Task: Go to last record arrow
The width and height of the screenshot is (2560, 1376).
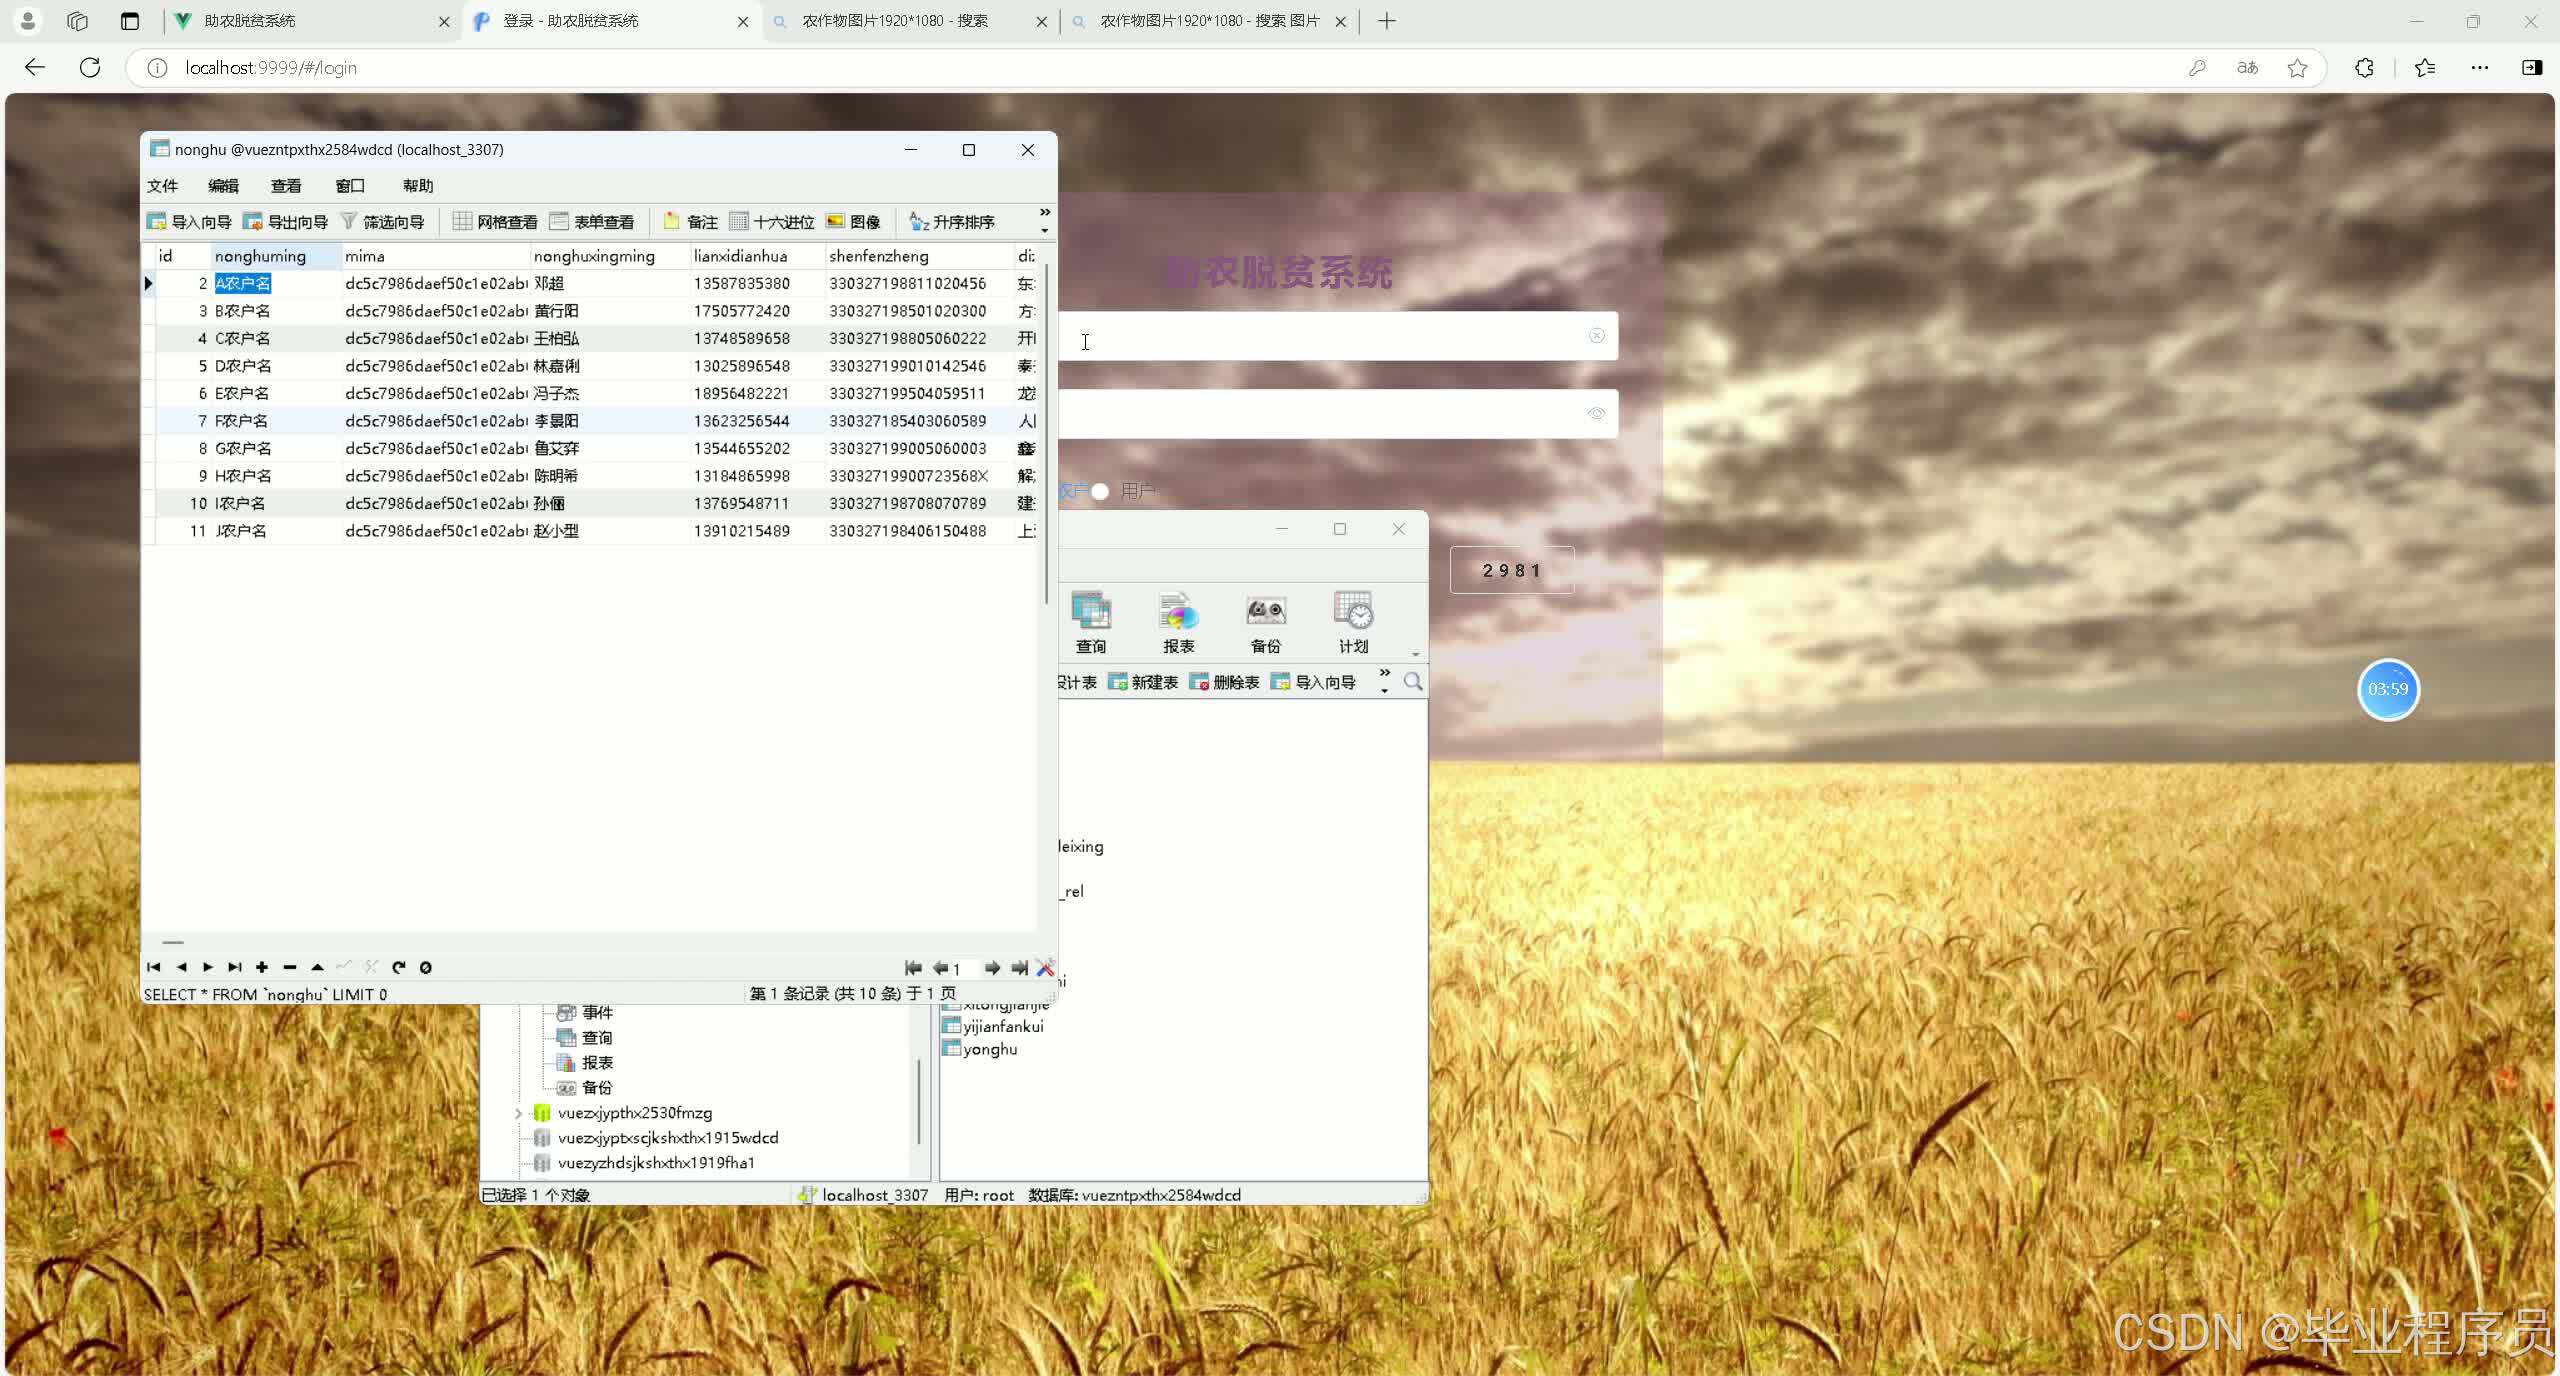Action: [x=235, y=967]
